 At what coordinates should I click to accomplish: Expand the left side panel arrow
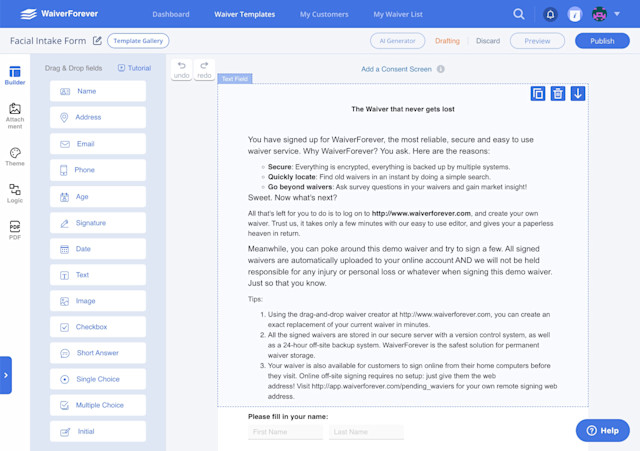click(x=6, y=375)
